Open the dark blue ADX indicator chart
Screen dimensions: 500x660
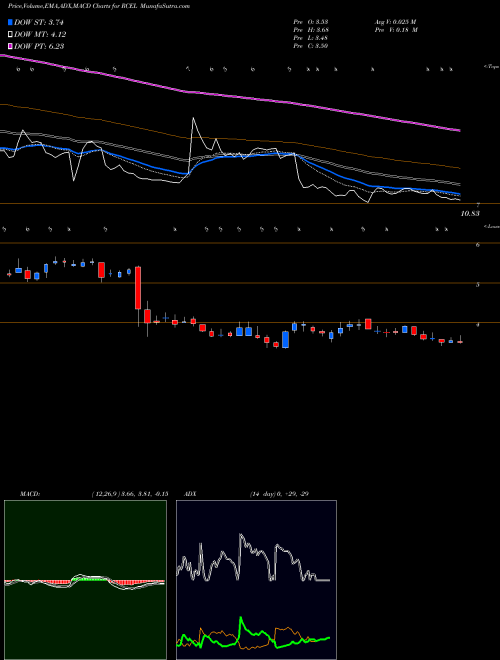[x=256, y=580]
